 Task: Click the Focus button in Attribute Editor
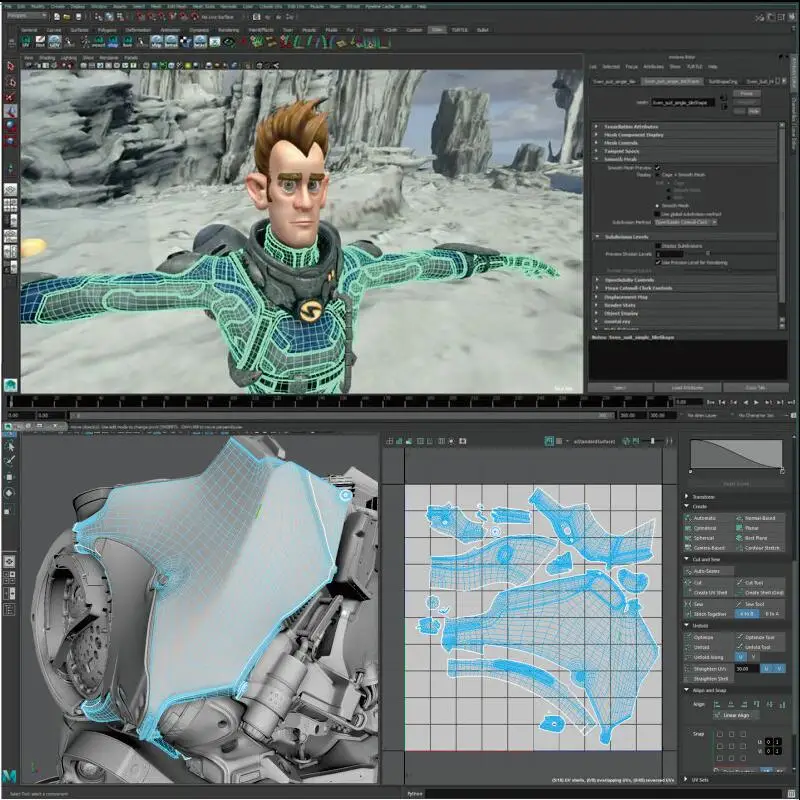(747, 94)
